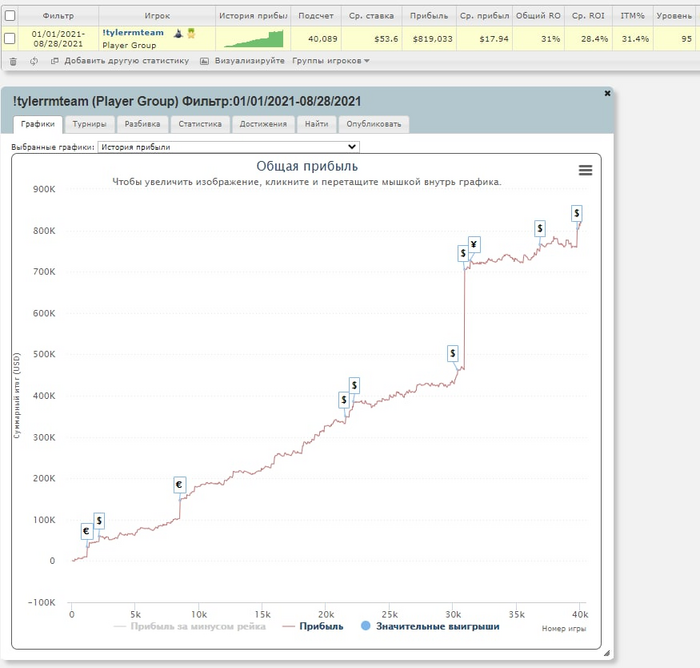This screenshot has width=700, height=668.
Task: Switch to the Найти tab
Action: 317,124
